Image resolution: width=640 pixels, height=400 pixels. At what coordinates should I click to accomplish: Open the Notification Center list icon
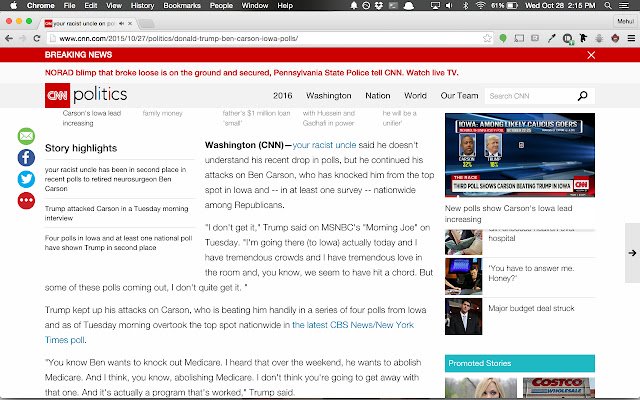coord(624,5)
